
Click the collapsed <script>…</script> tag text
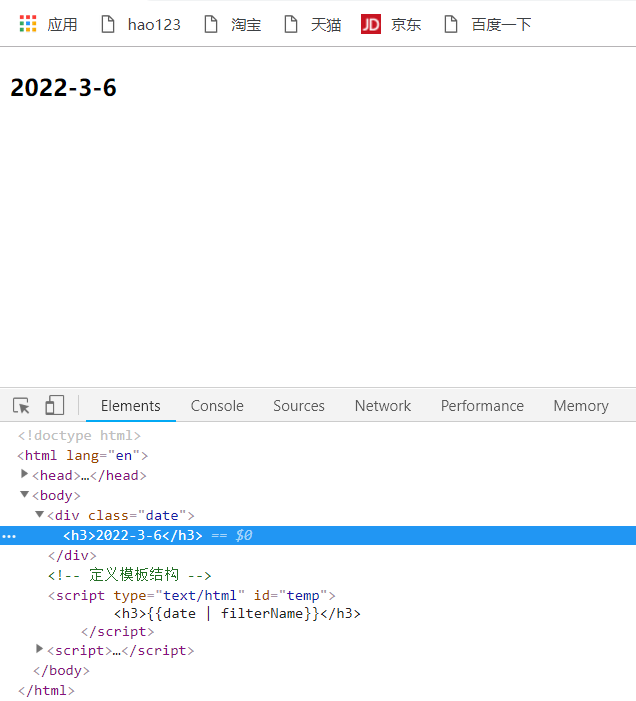pos(121,650)
